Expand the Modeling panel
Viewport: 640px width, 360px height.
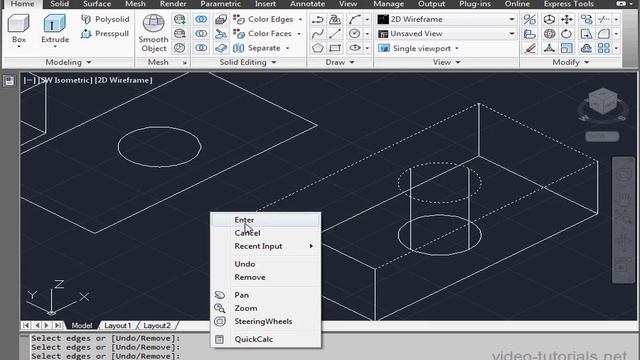(68, 62)
